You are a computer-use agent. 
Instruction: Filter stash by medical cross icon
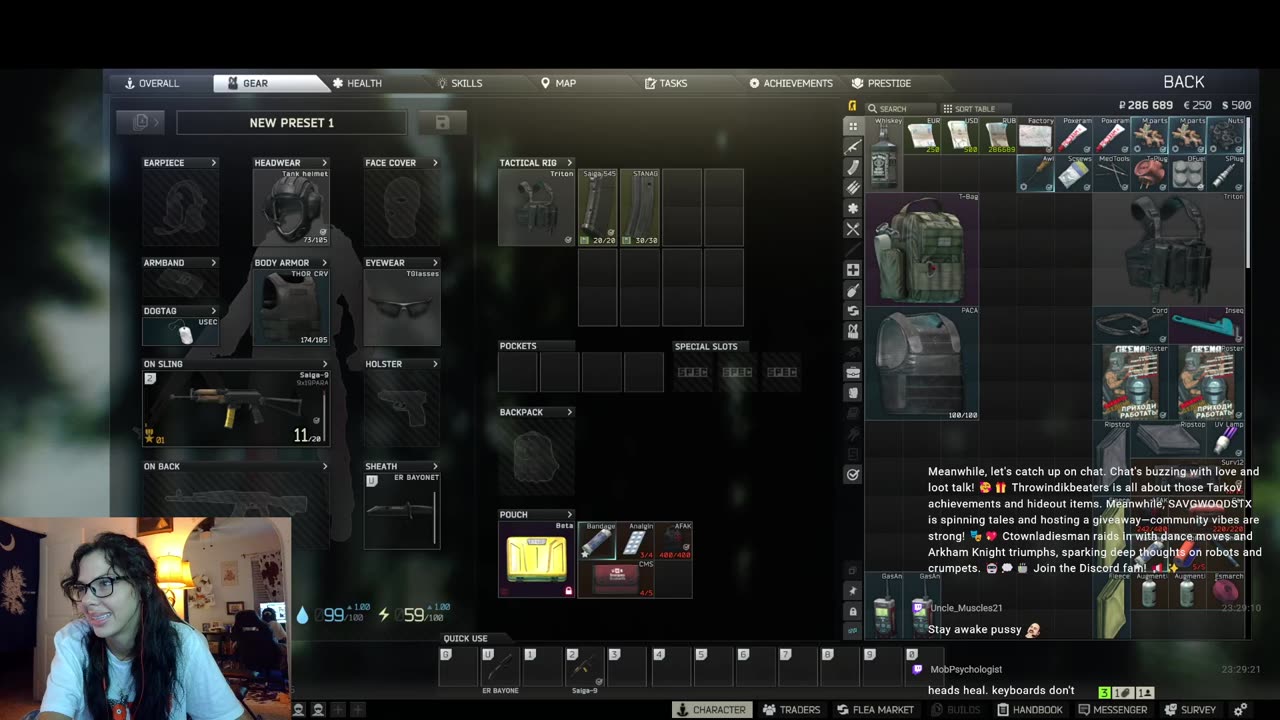(x=853, y=270)
